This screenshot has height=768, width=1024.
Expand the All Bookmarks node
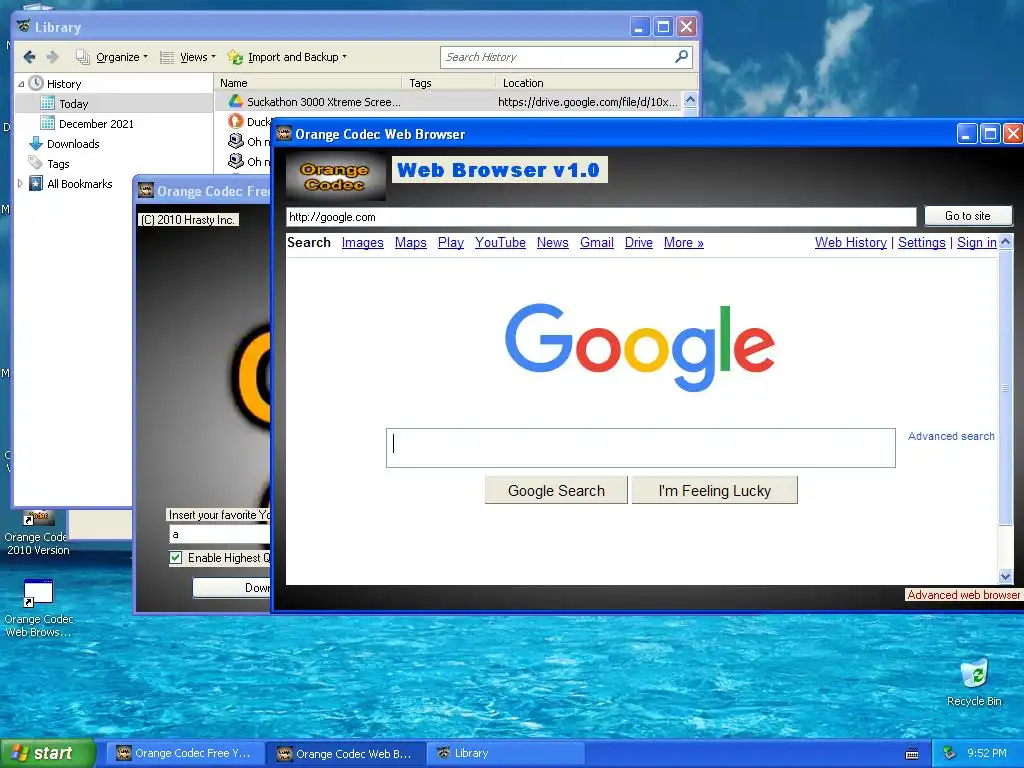coord(20,184)
